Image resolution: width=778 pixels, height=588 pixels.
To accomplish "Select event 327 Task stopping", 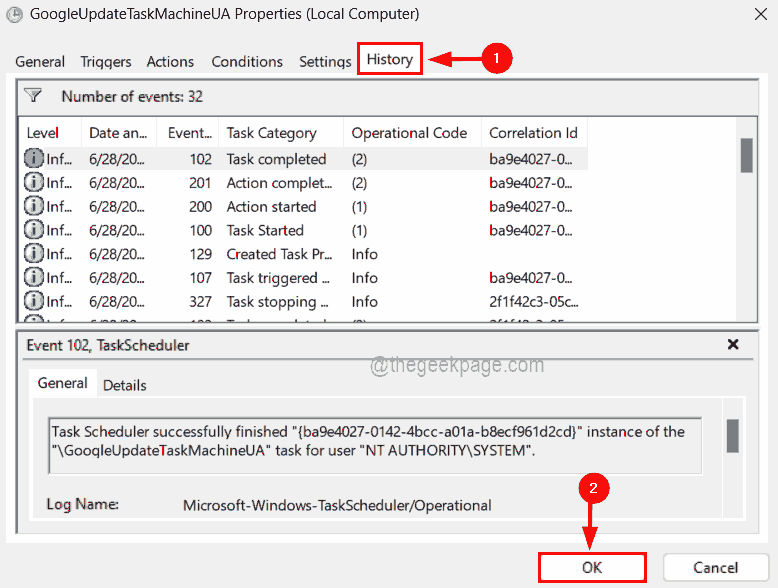I will 306,302.
